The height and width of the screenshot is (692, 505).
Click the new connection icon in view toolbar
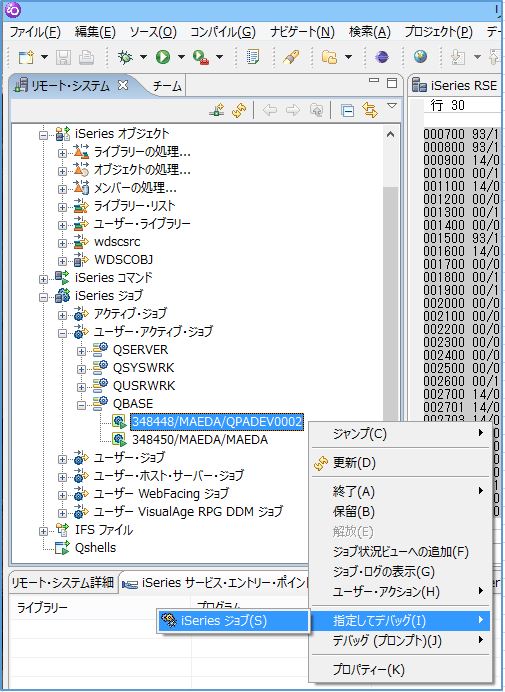[x=216, y=110]
